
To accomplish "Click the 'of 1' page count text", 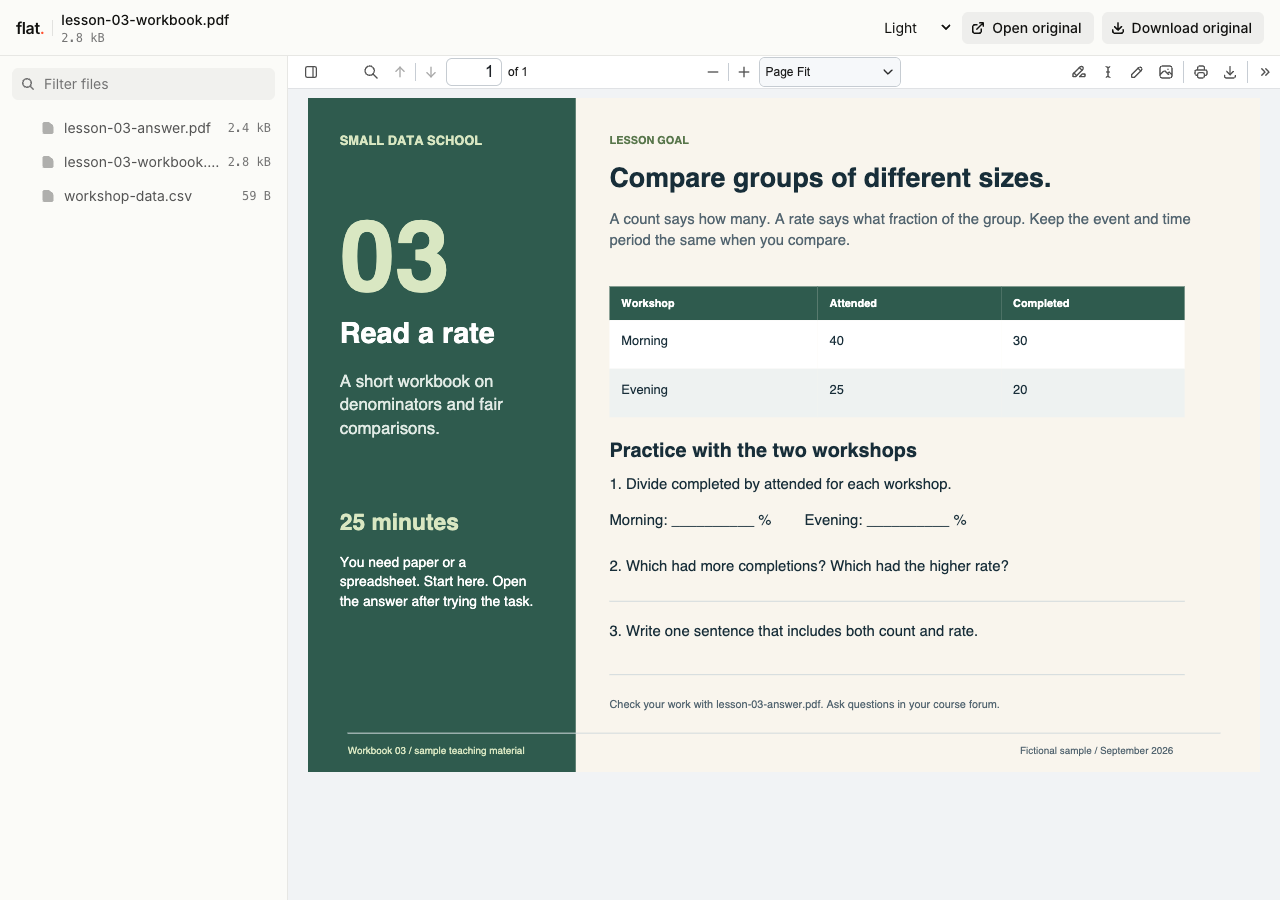I will [x=518, y=72].
